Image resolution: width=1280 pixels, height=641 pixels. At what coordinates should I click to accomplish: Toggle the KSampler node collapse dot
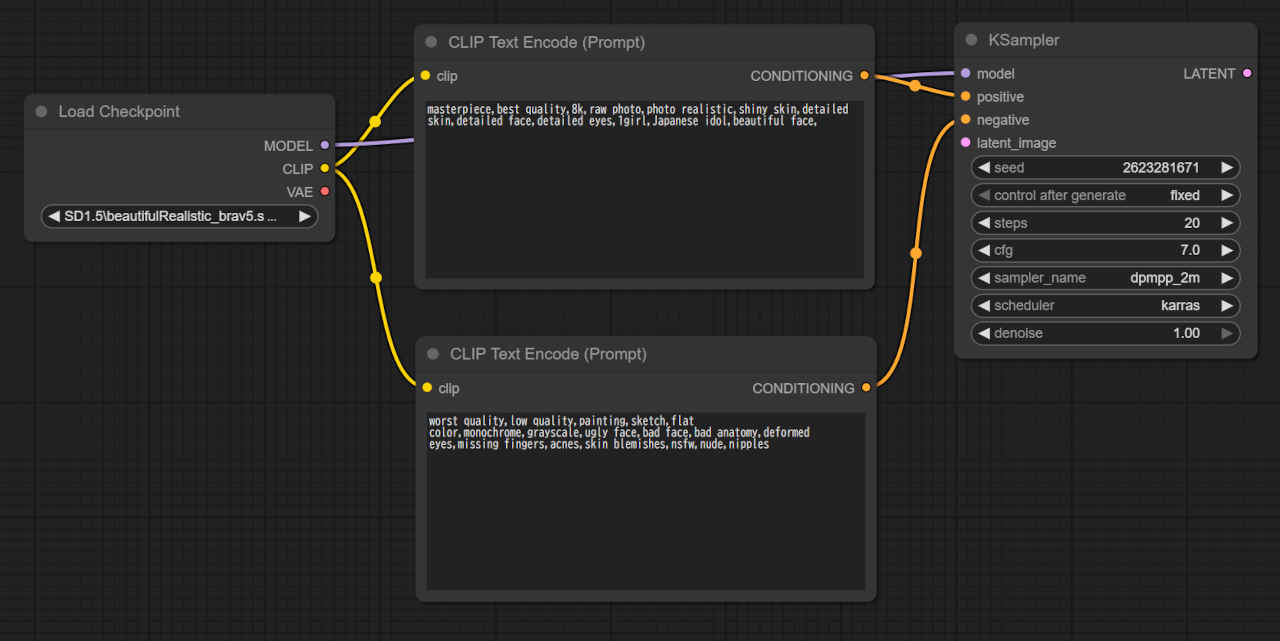[971, 40]
